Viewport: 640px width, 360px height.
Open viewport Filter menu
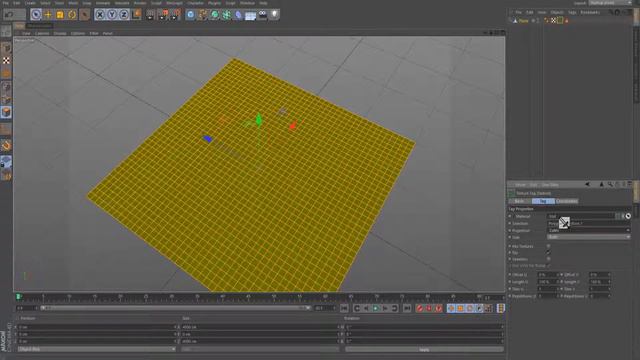click(94, 33)
